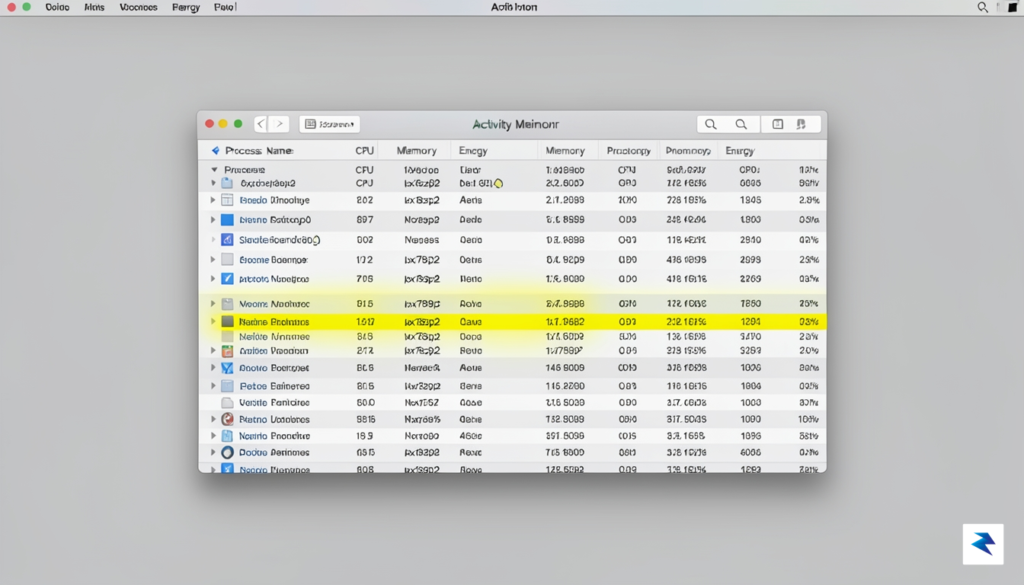The image size is (1024, 585).
Task: Expand the row with CPU value 802
Action: click(213, 200)
